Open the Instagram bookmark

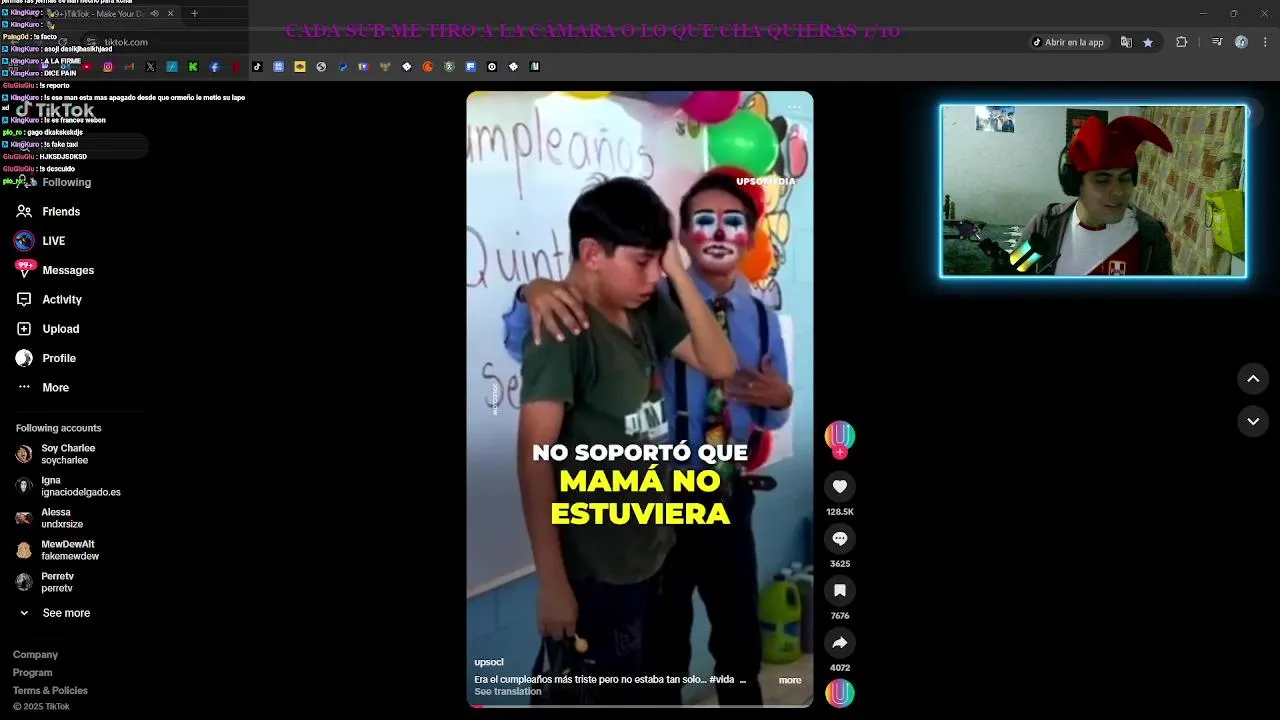tap(108, 67)
